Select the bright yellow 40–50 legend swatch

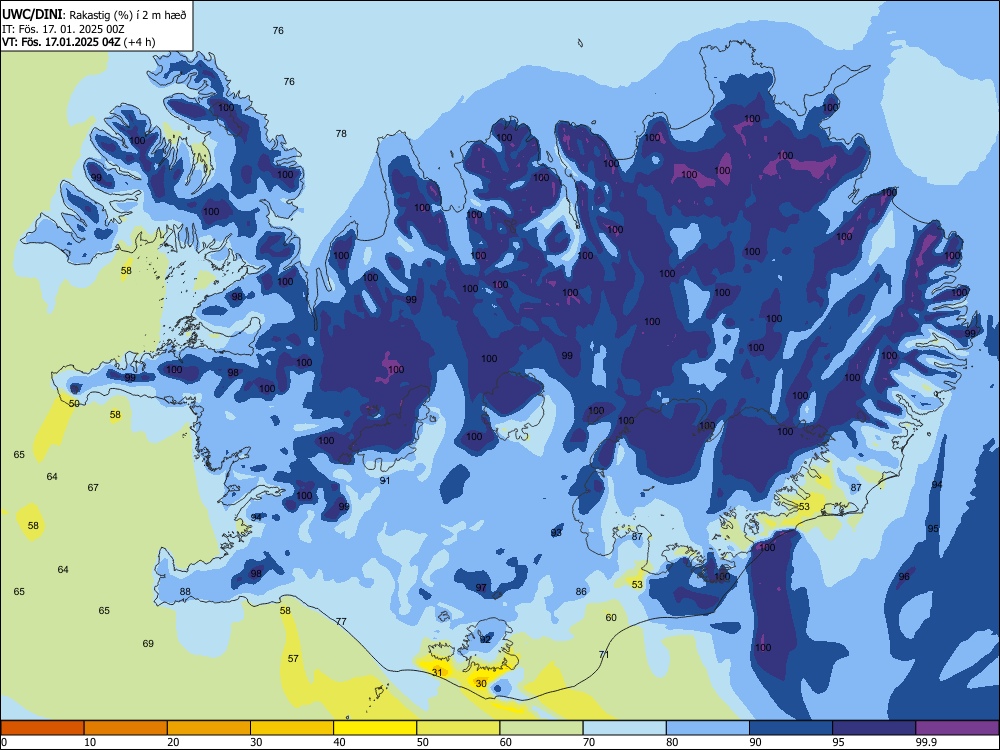click(x=375, y=728)
